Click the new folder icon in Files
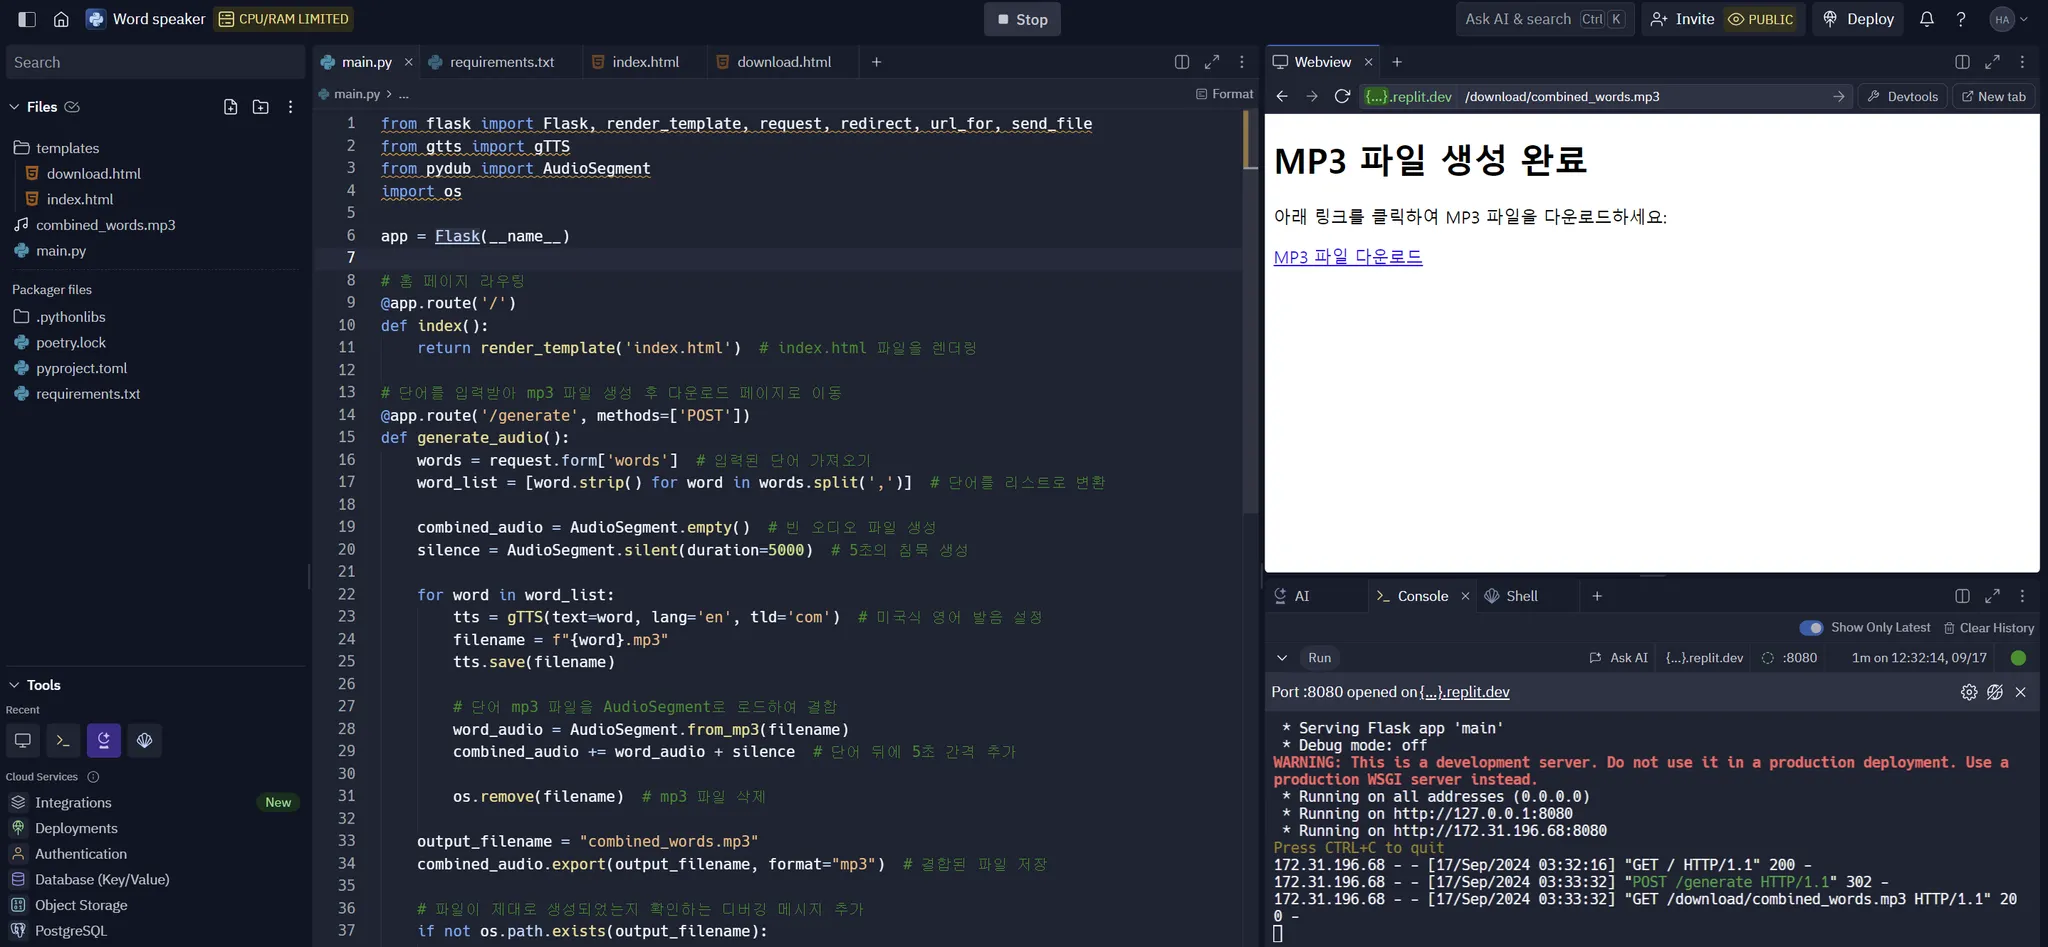Viewport: 2048px width, 947px height. coord(261,107)
